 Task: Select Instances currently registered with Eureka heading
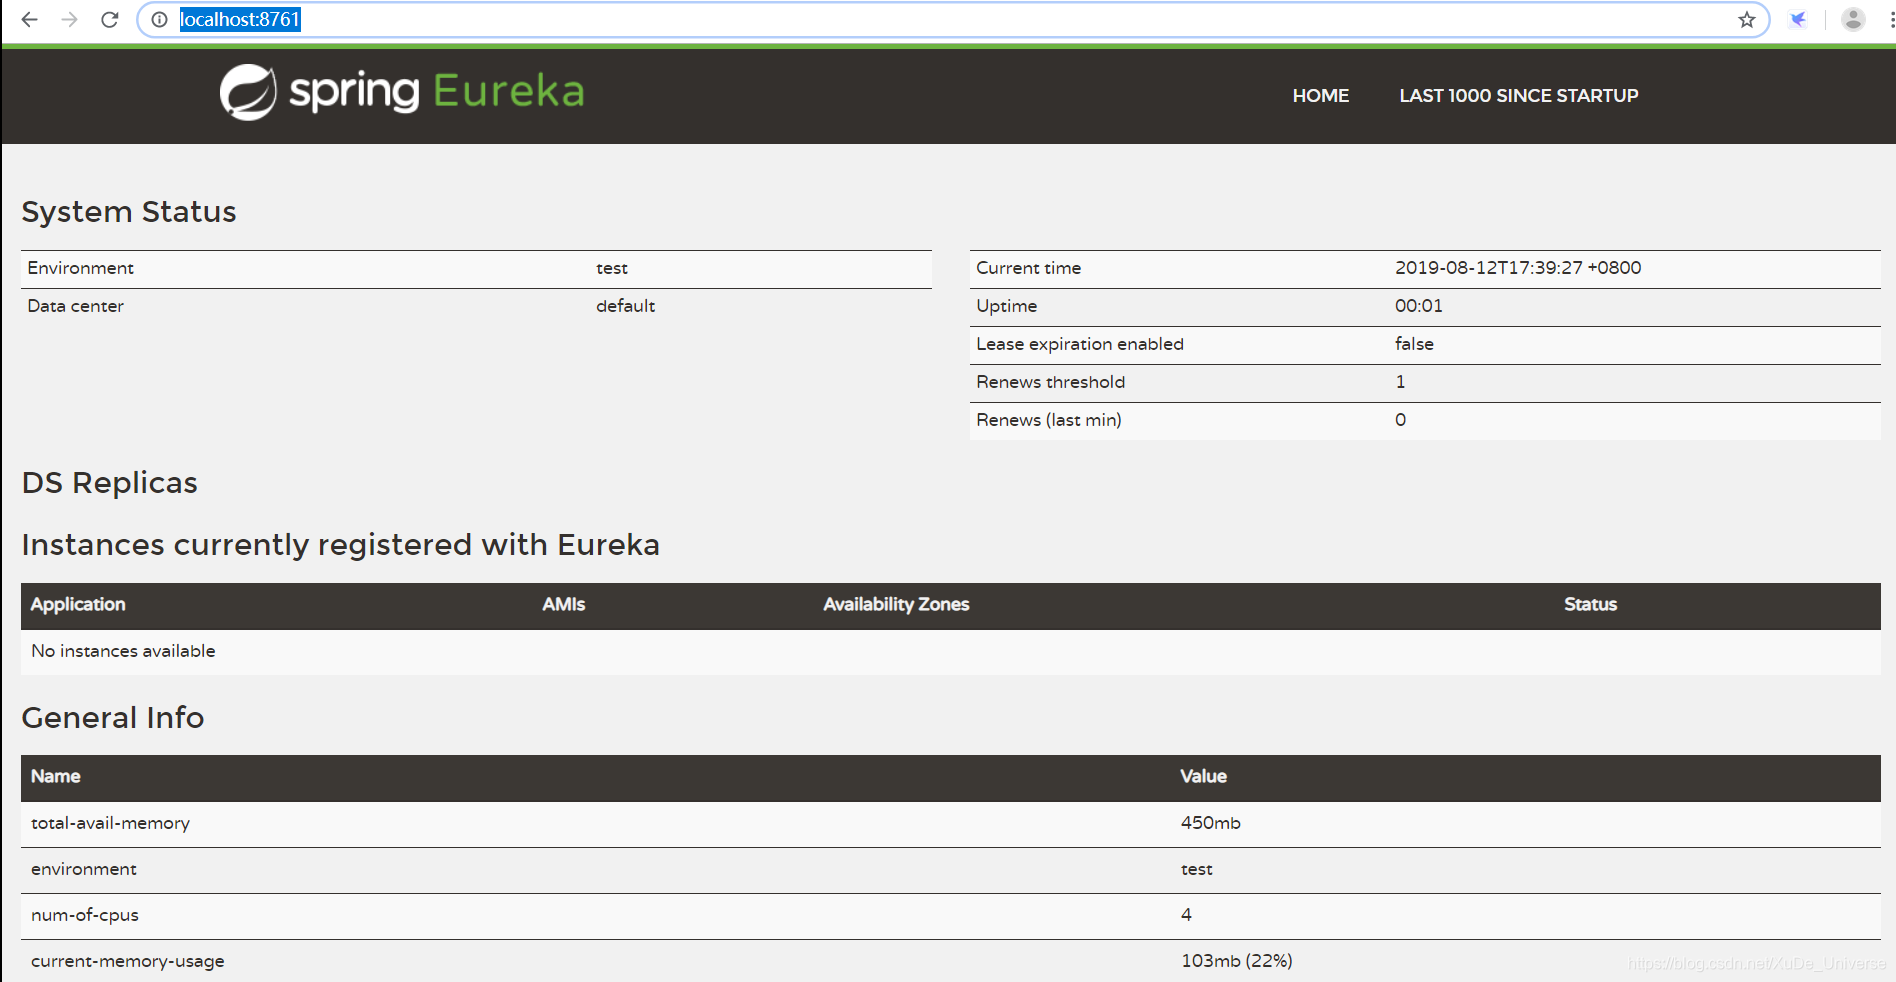tap(341, 545)
